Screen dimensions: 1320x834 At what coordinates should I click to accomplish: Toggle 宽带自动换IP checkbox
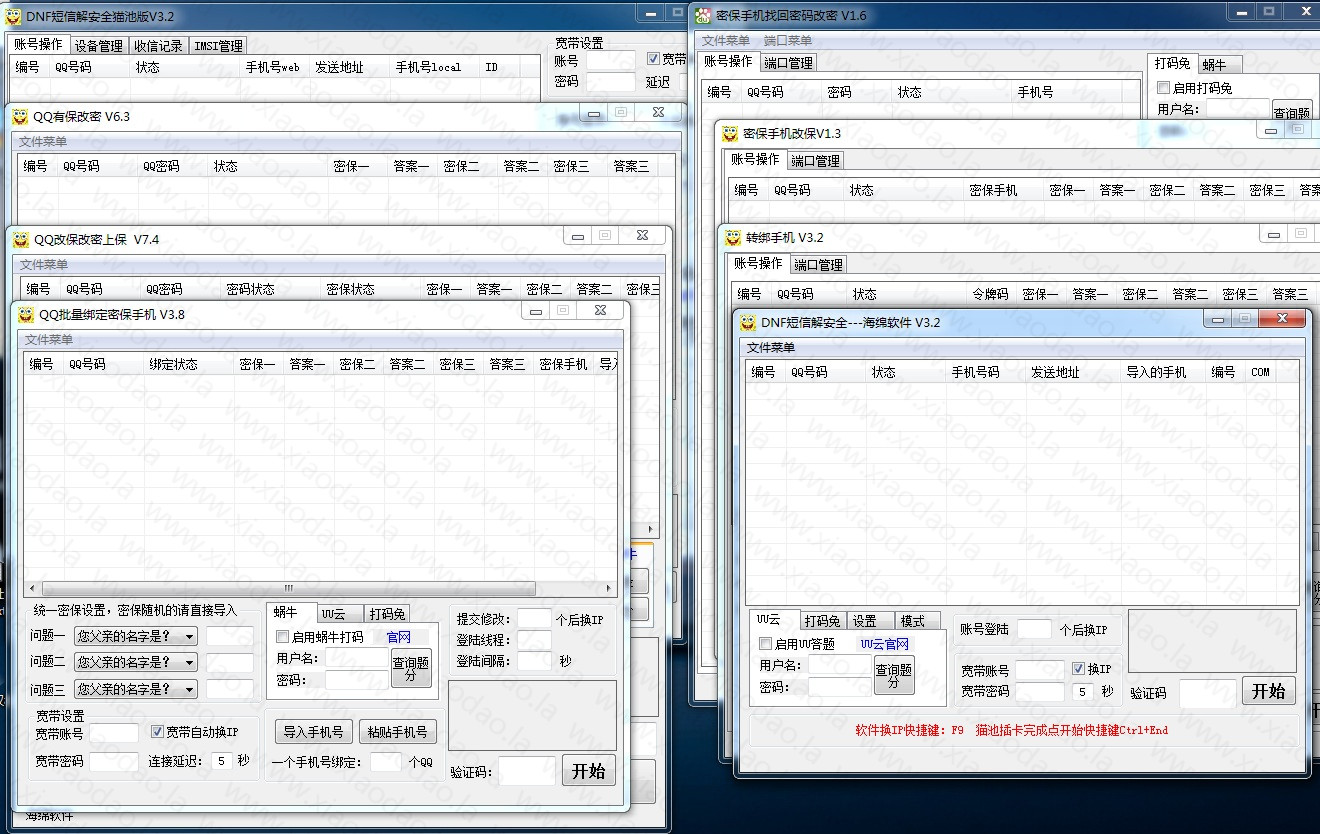point(157,732)
